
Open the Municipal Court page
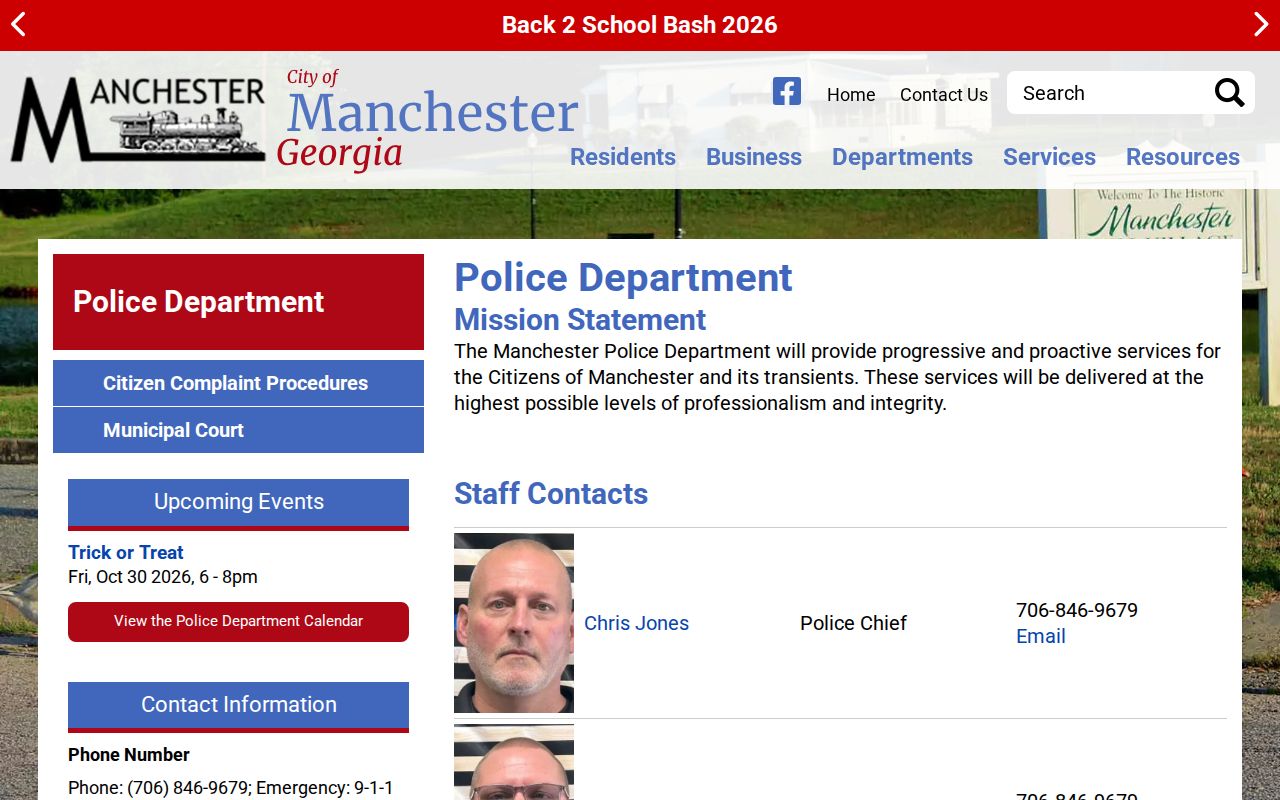pyautogui.click(x=238, y=430)
